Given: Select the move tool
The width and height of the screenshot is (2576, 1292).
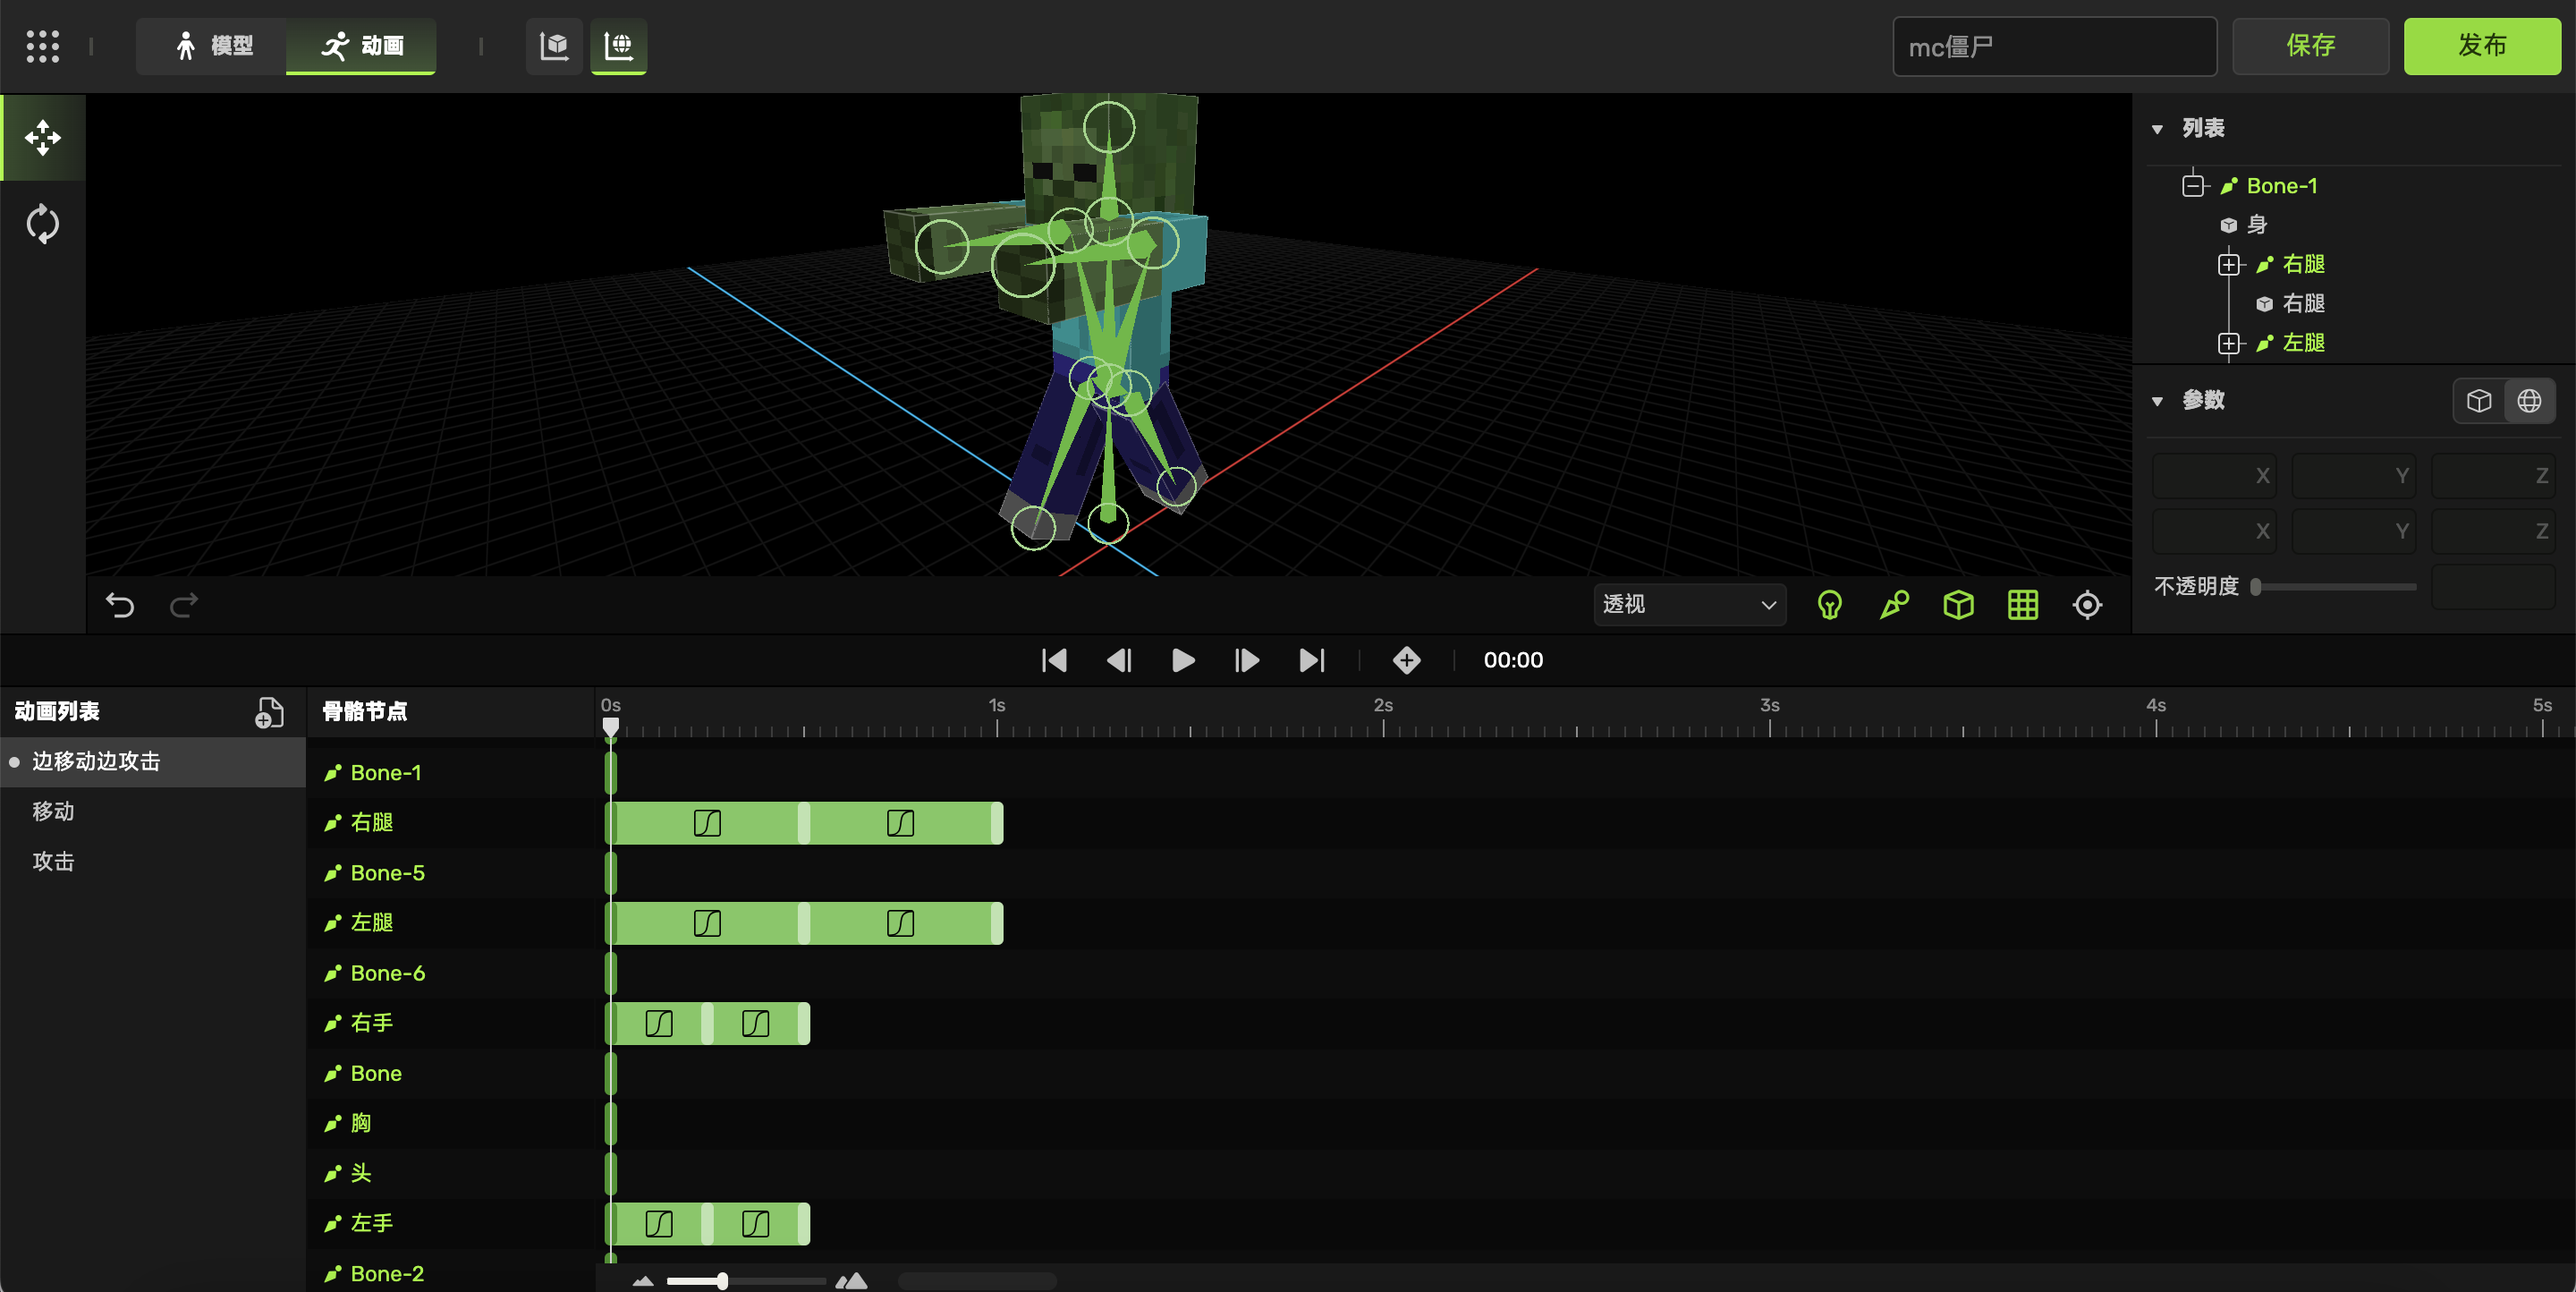Looking at the screenshot, I should [43, 138].
